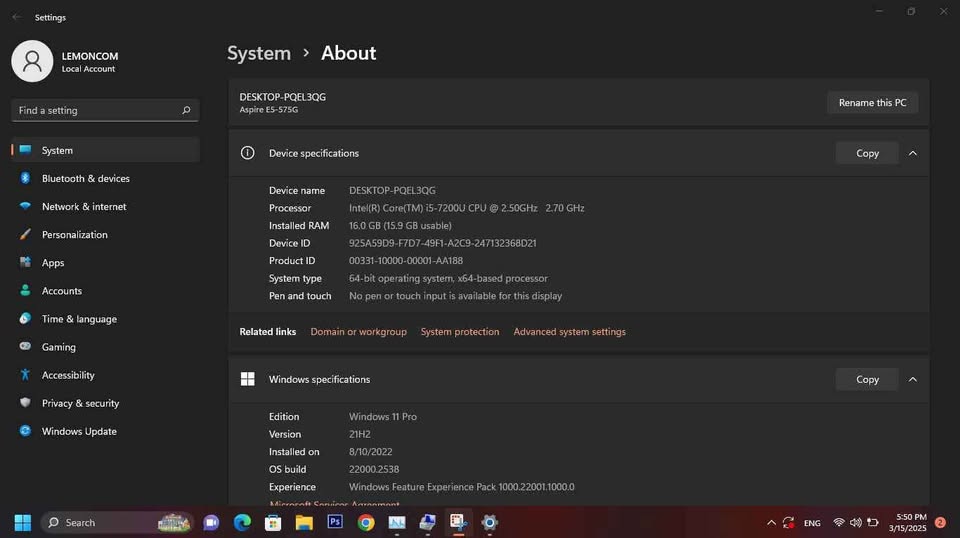The image size is (960, 538).
Task: Open the notification badge showing 2
Action: 940,523
